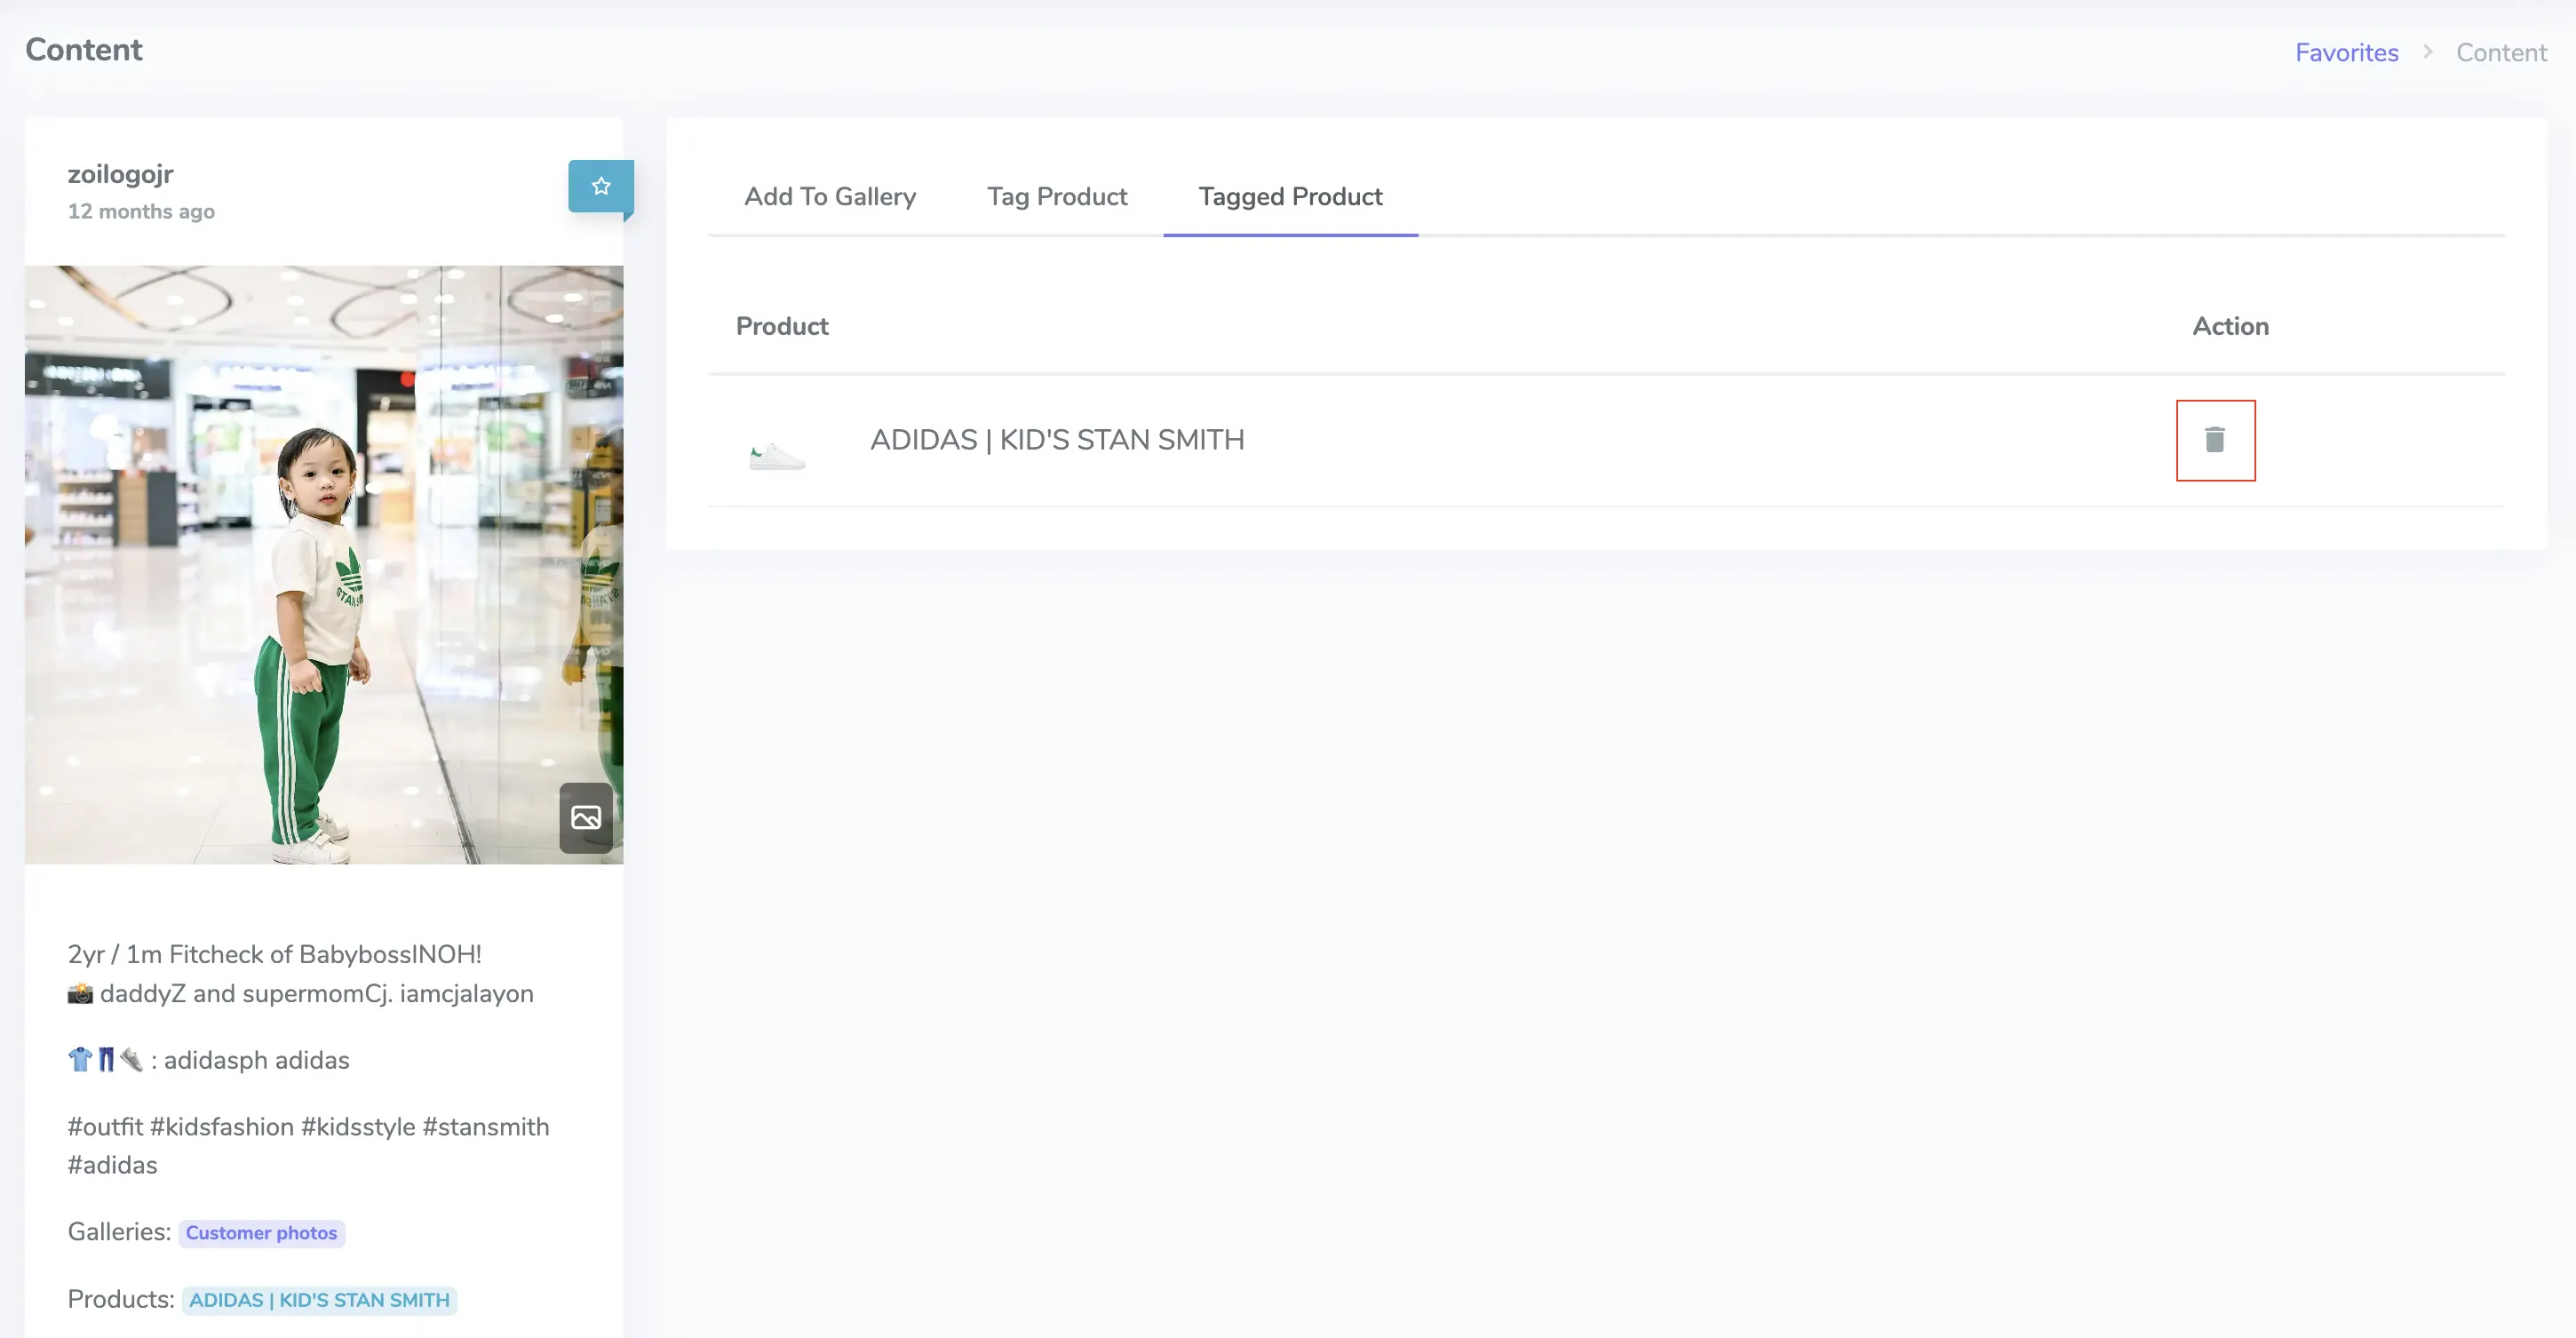
Task: Click the child's photo in the post card
Action: (324, 565)
